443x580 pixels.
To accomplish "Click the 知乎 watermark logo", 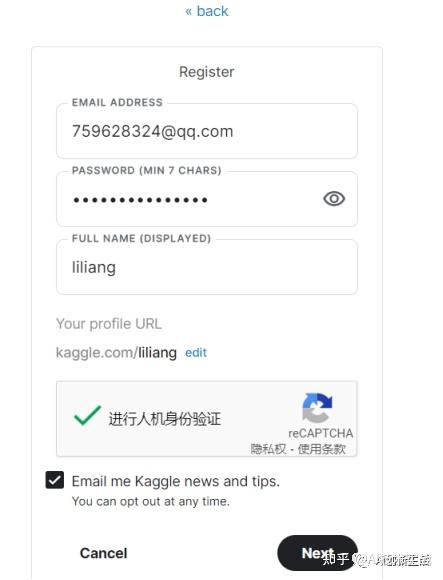I will (x=335, y=559).
